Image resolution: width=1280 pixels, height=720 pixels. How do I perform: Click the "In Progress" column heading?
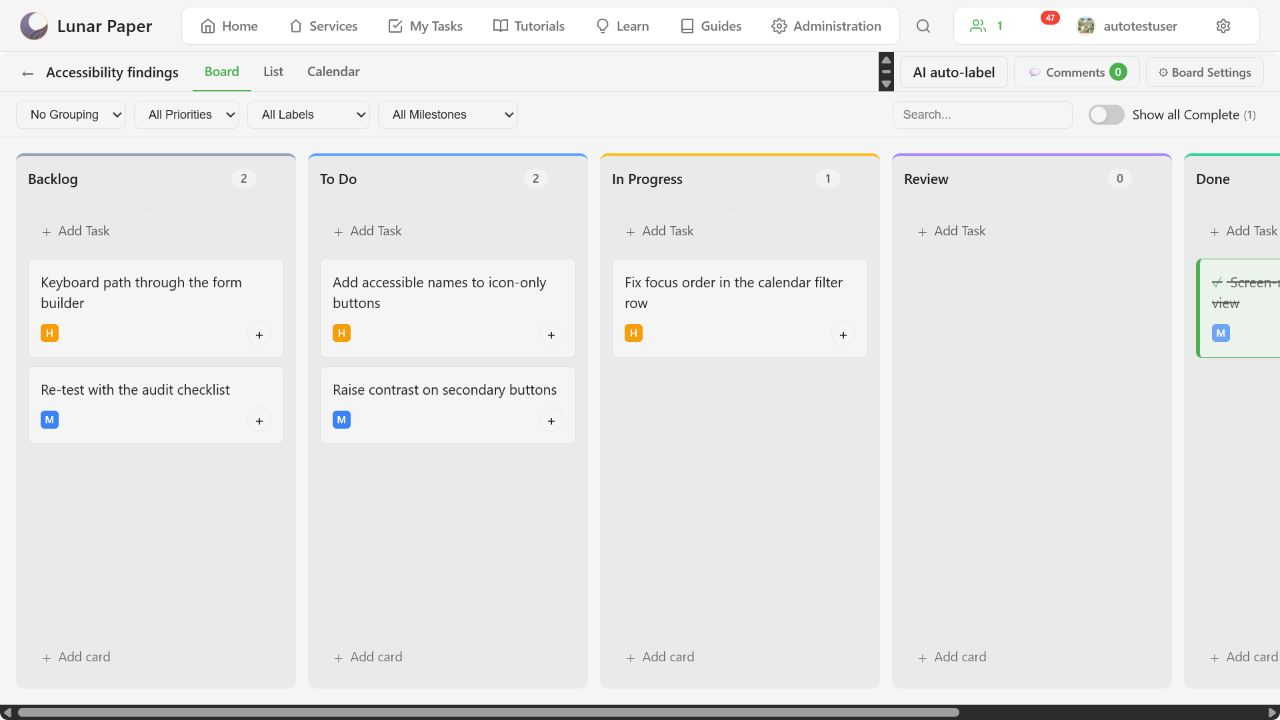coord(647,179)
